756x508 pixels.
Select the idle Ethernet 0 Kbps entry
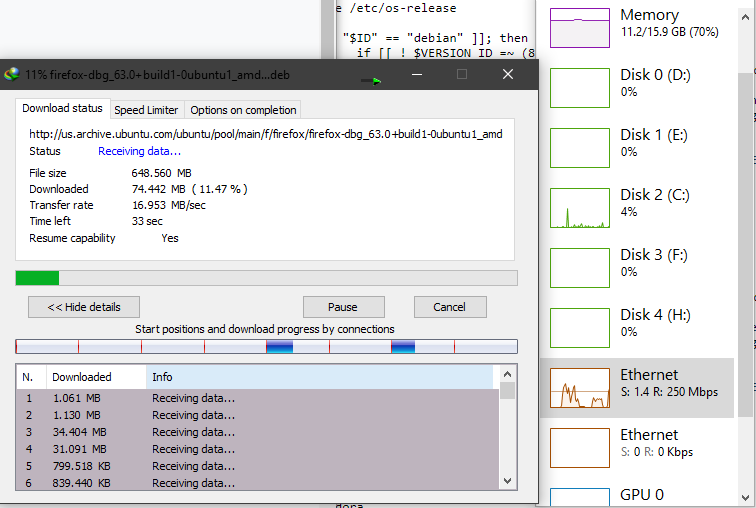point(580,447)
